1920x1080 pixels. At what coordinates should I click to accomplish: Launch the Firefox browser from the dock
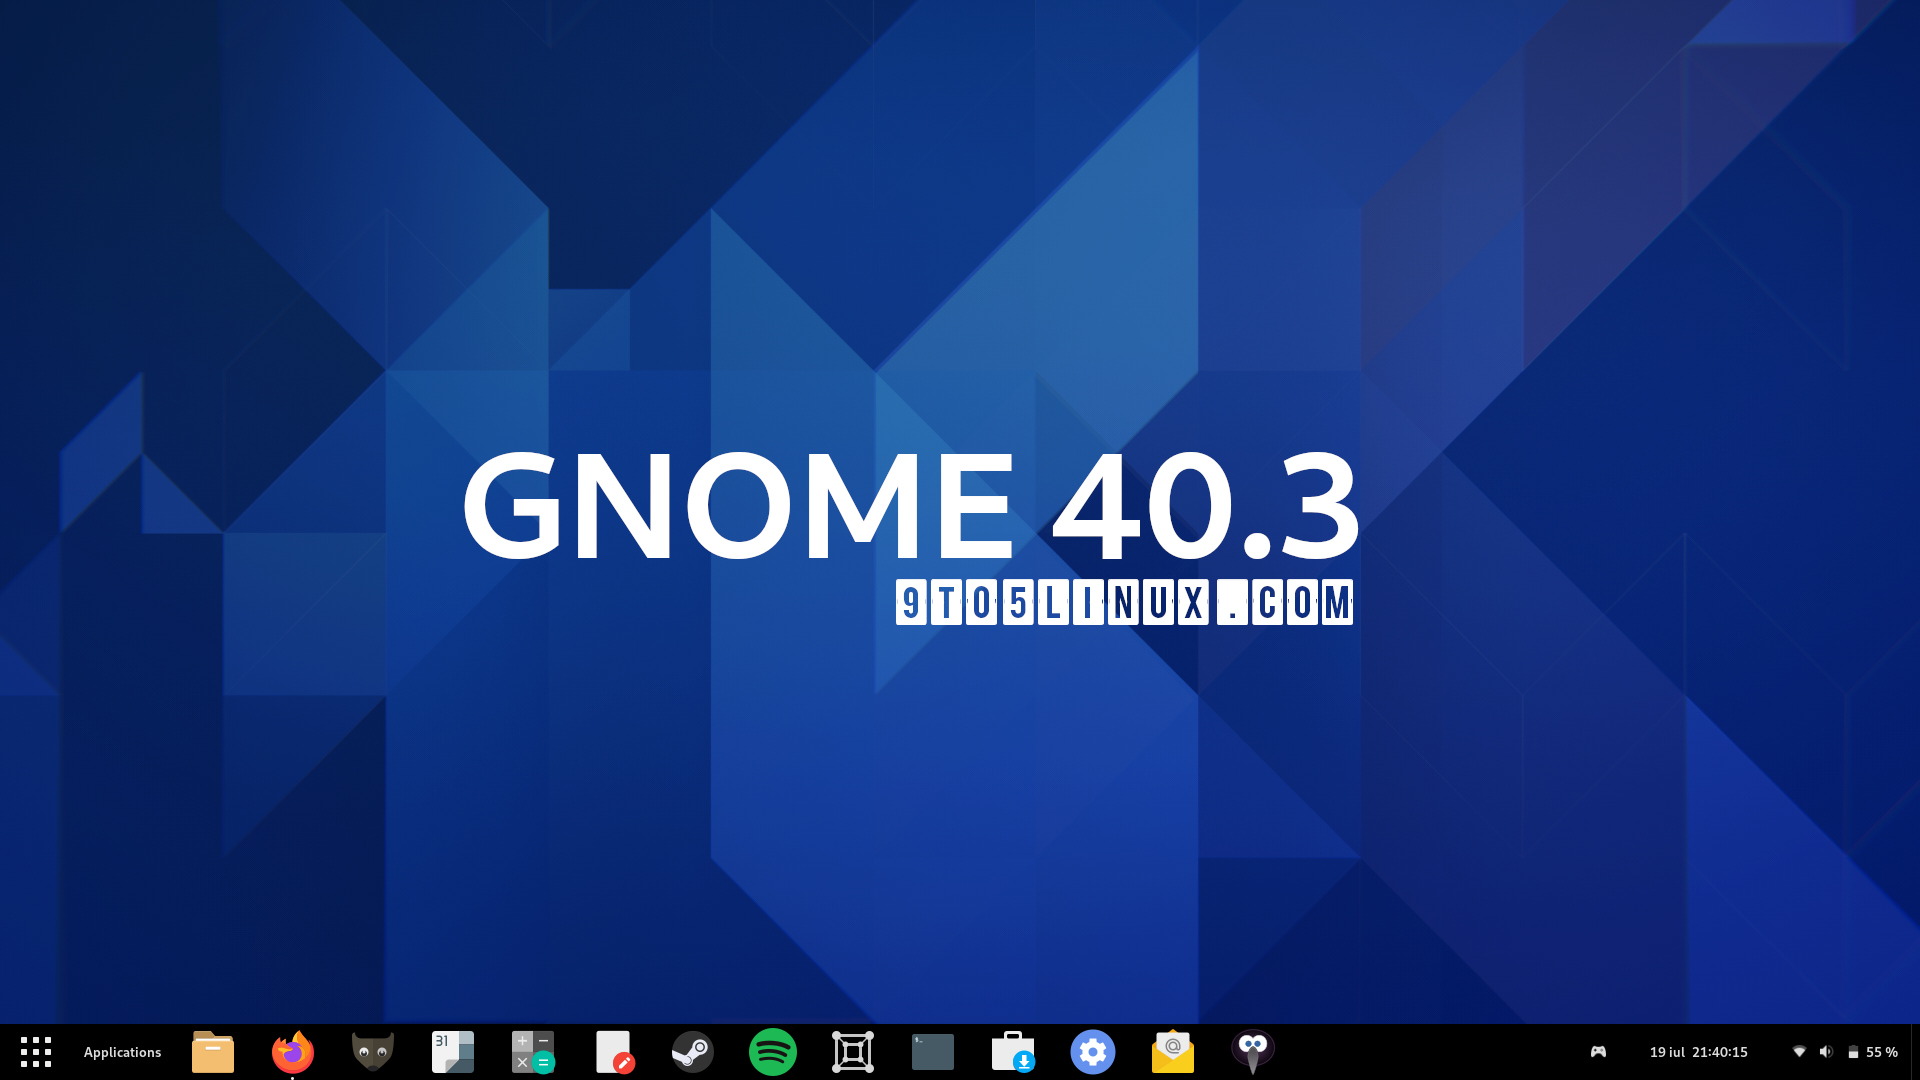point(292,1052)
